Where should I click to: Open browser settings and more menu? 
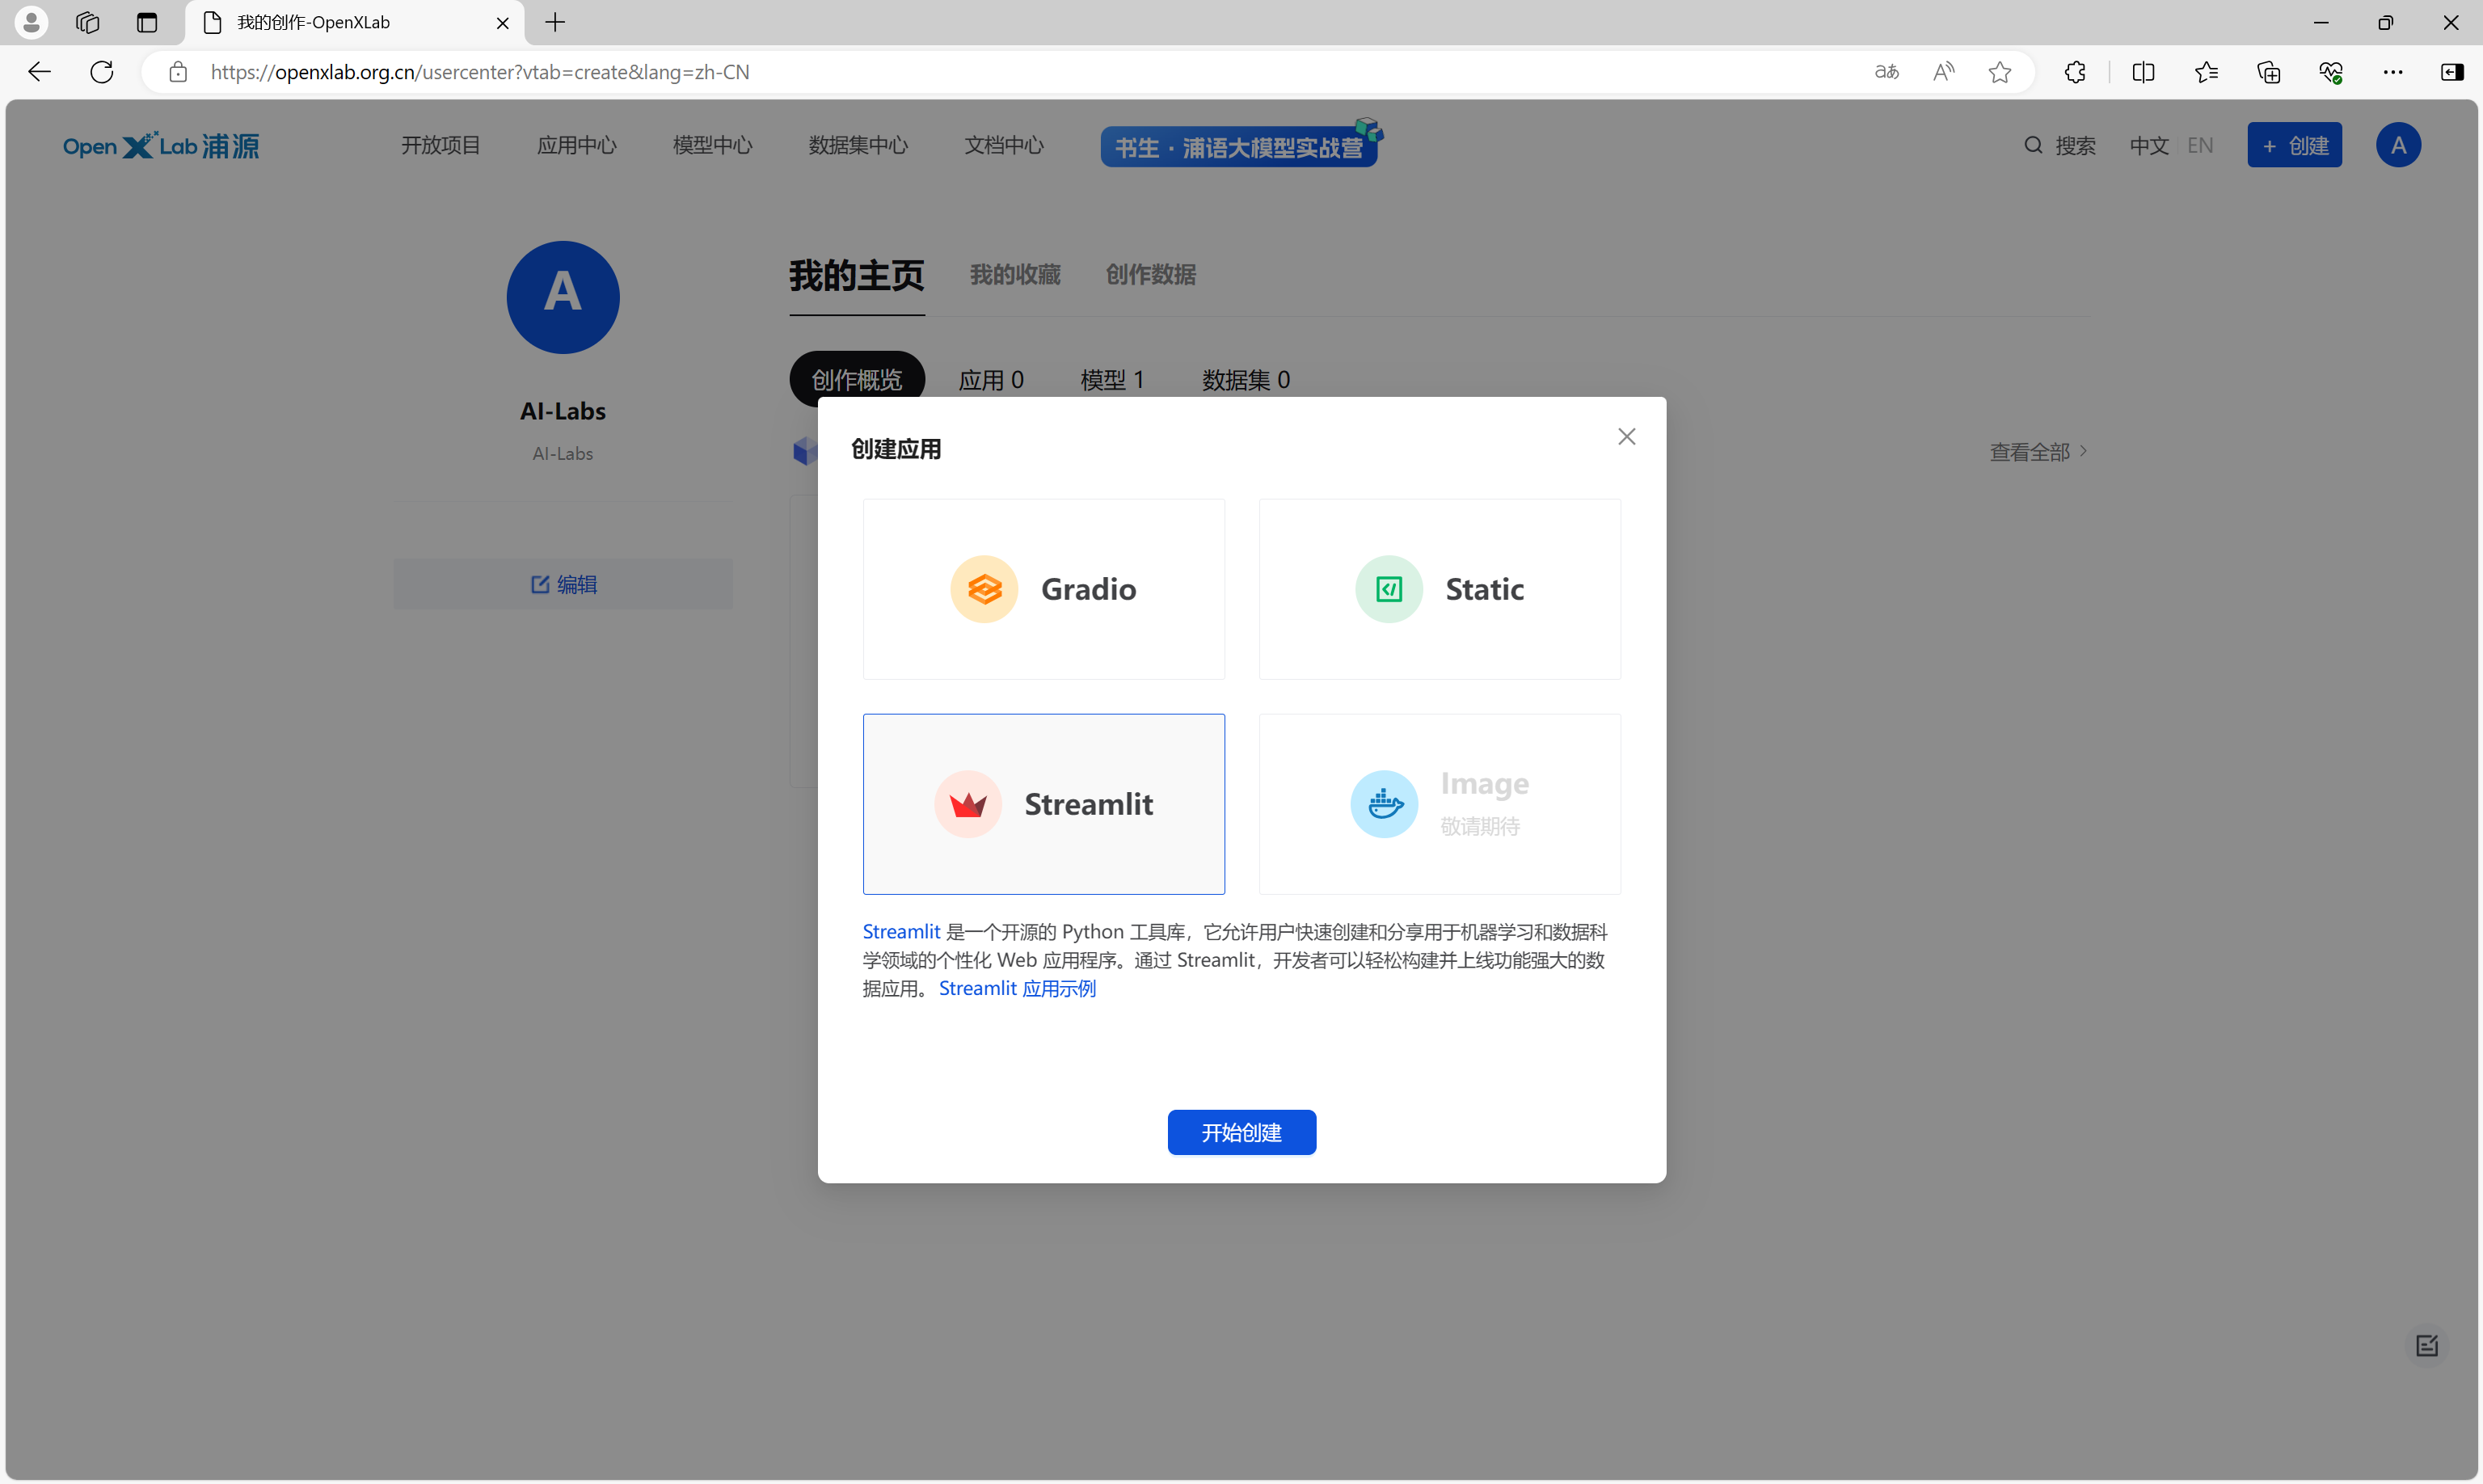[x=2393, y=72]
